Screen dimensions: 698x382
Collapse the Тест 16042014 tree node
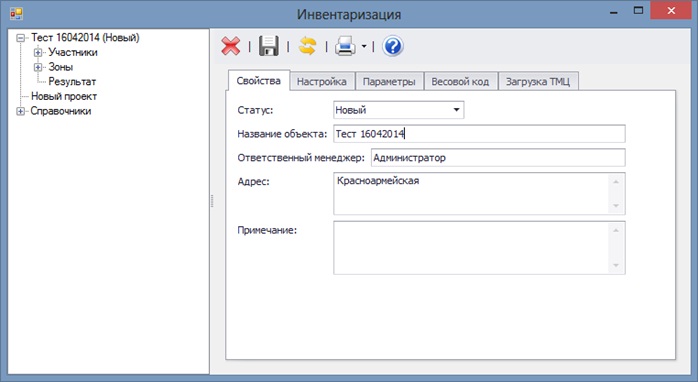[20, 38]
